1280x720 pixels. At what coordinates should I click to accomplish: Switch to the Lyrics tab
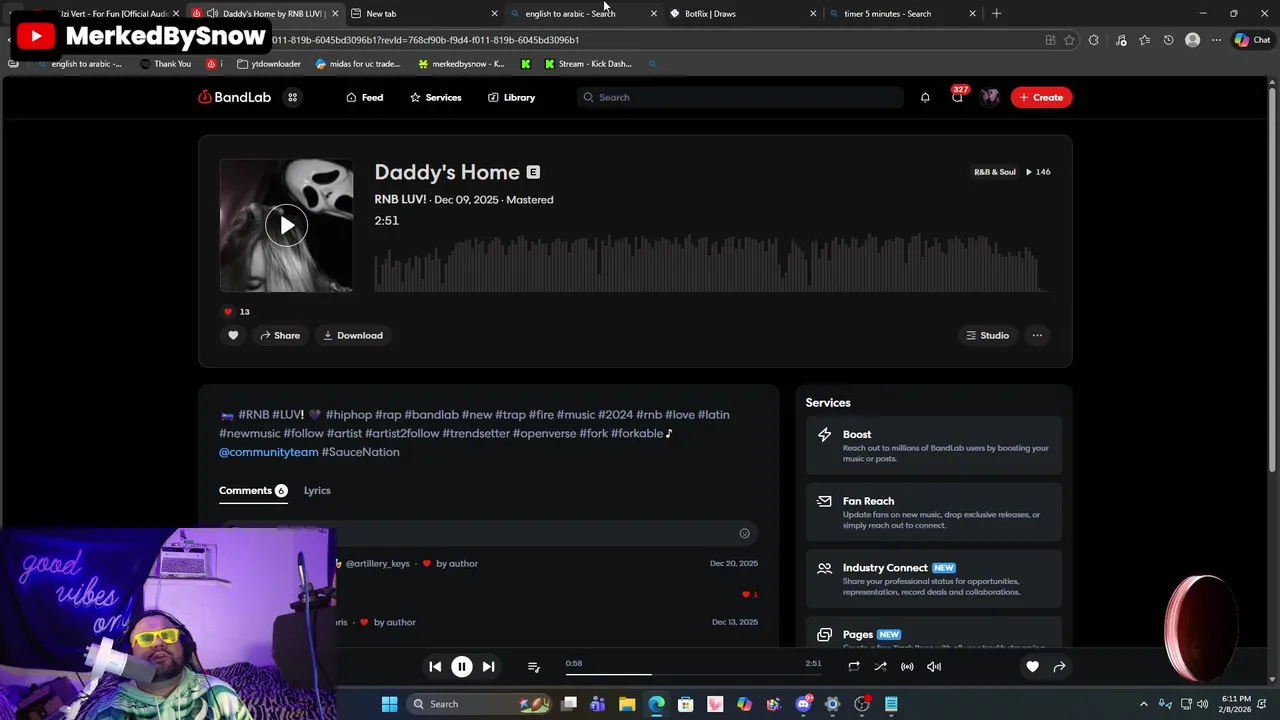pyautogui.click(x=317, y=490)
